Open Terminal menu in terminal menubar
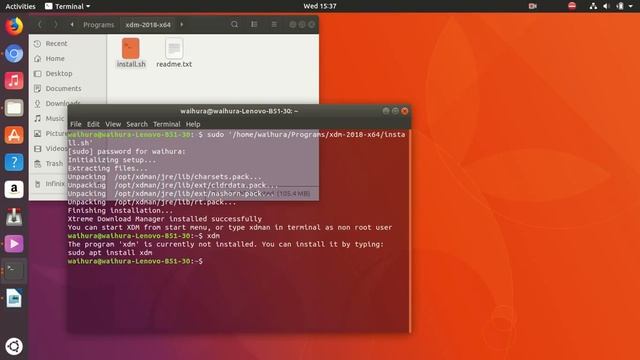Image resolution: width=640 pixels, height=360 pixels. coord(167,124)
